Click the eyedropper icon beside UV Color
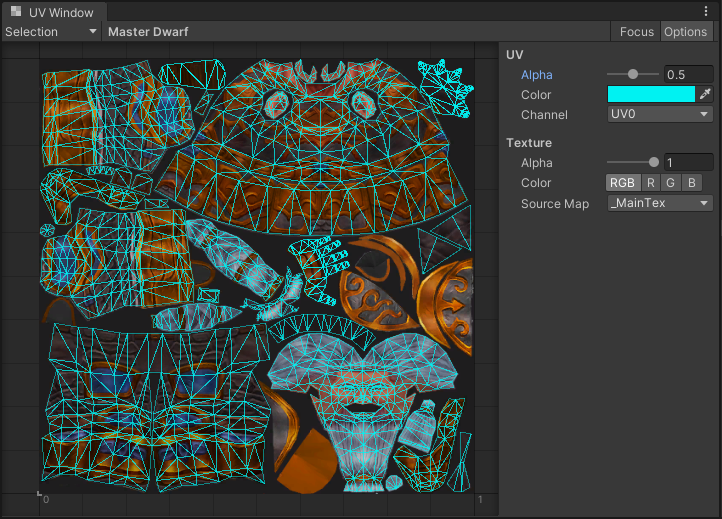722x519 pixels. tap(705, 94)
